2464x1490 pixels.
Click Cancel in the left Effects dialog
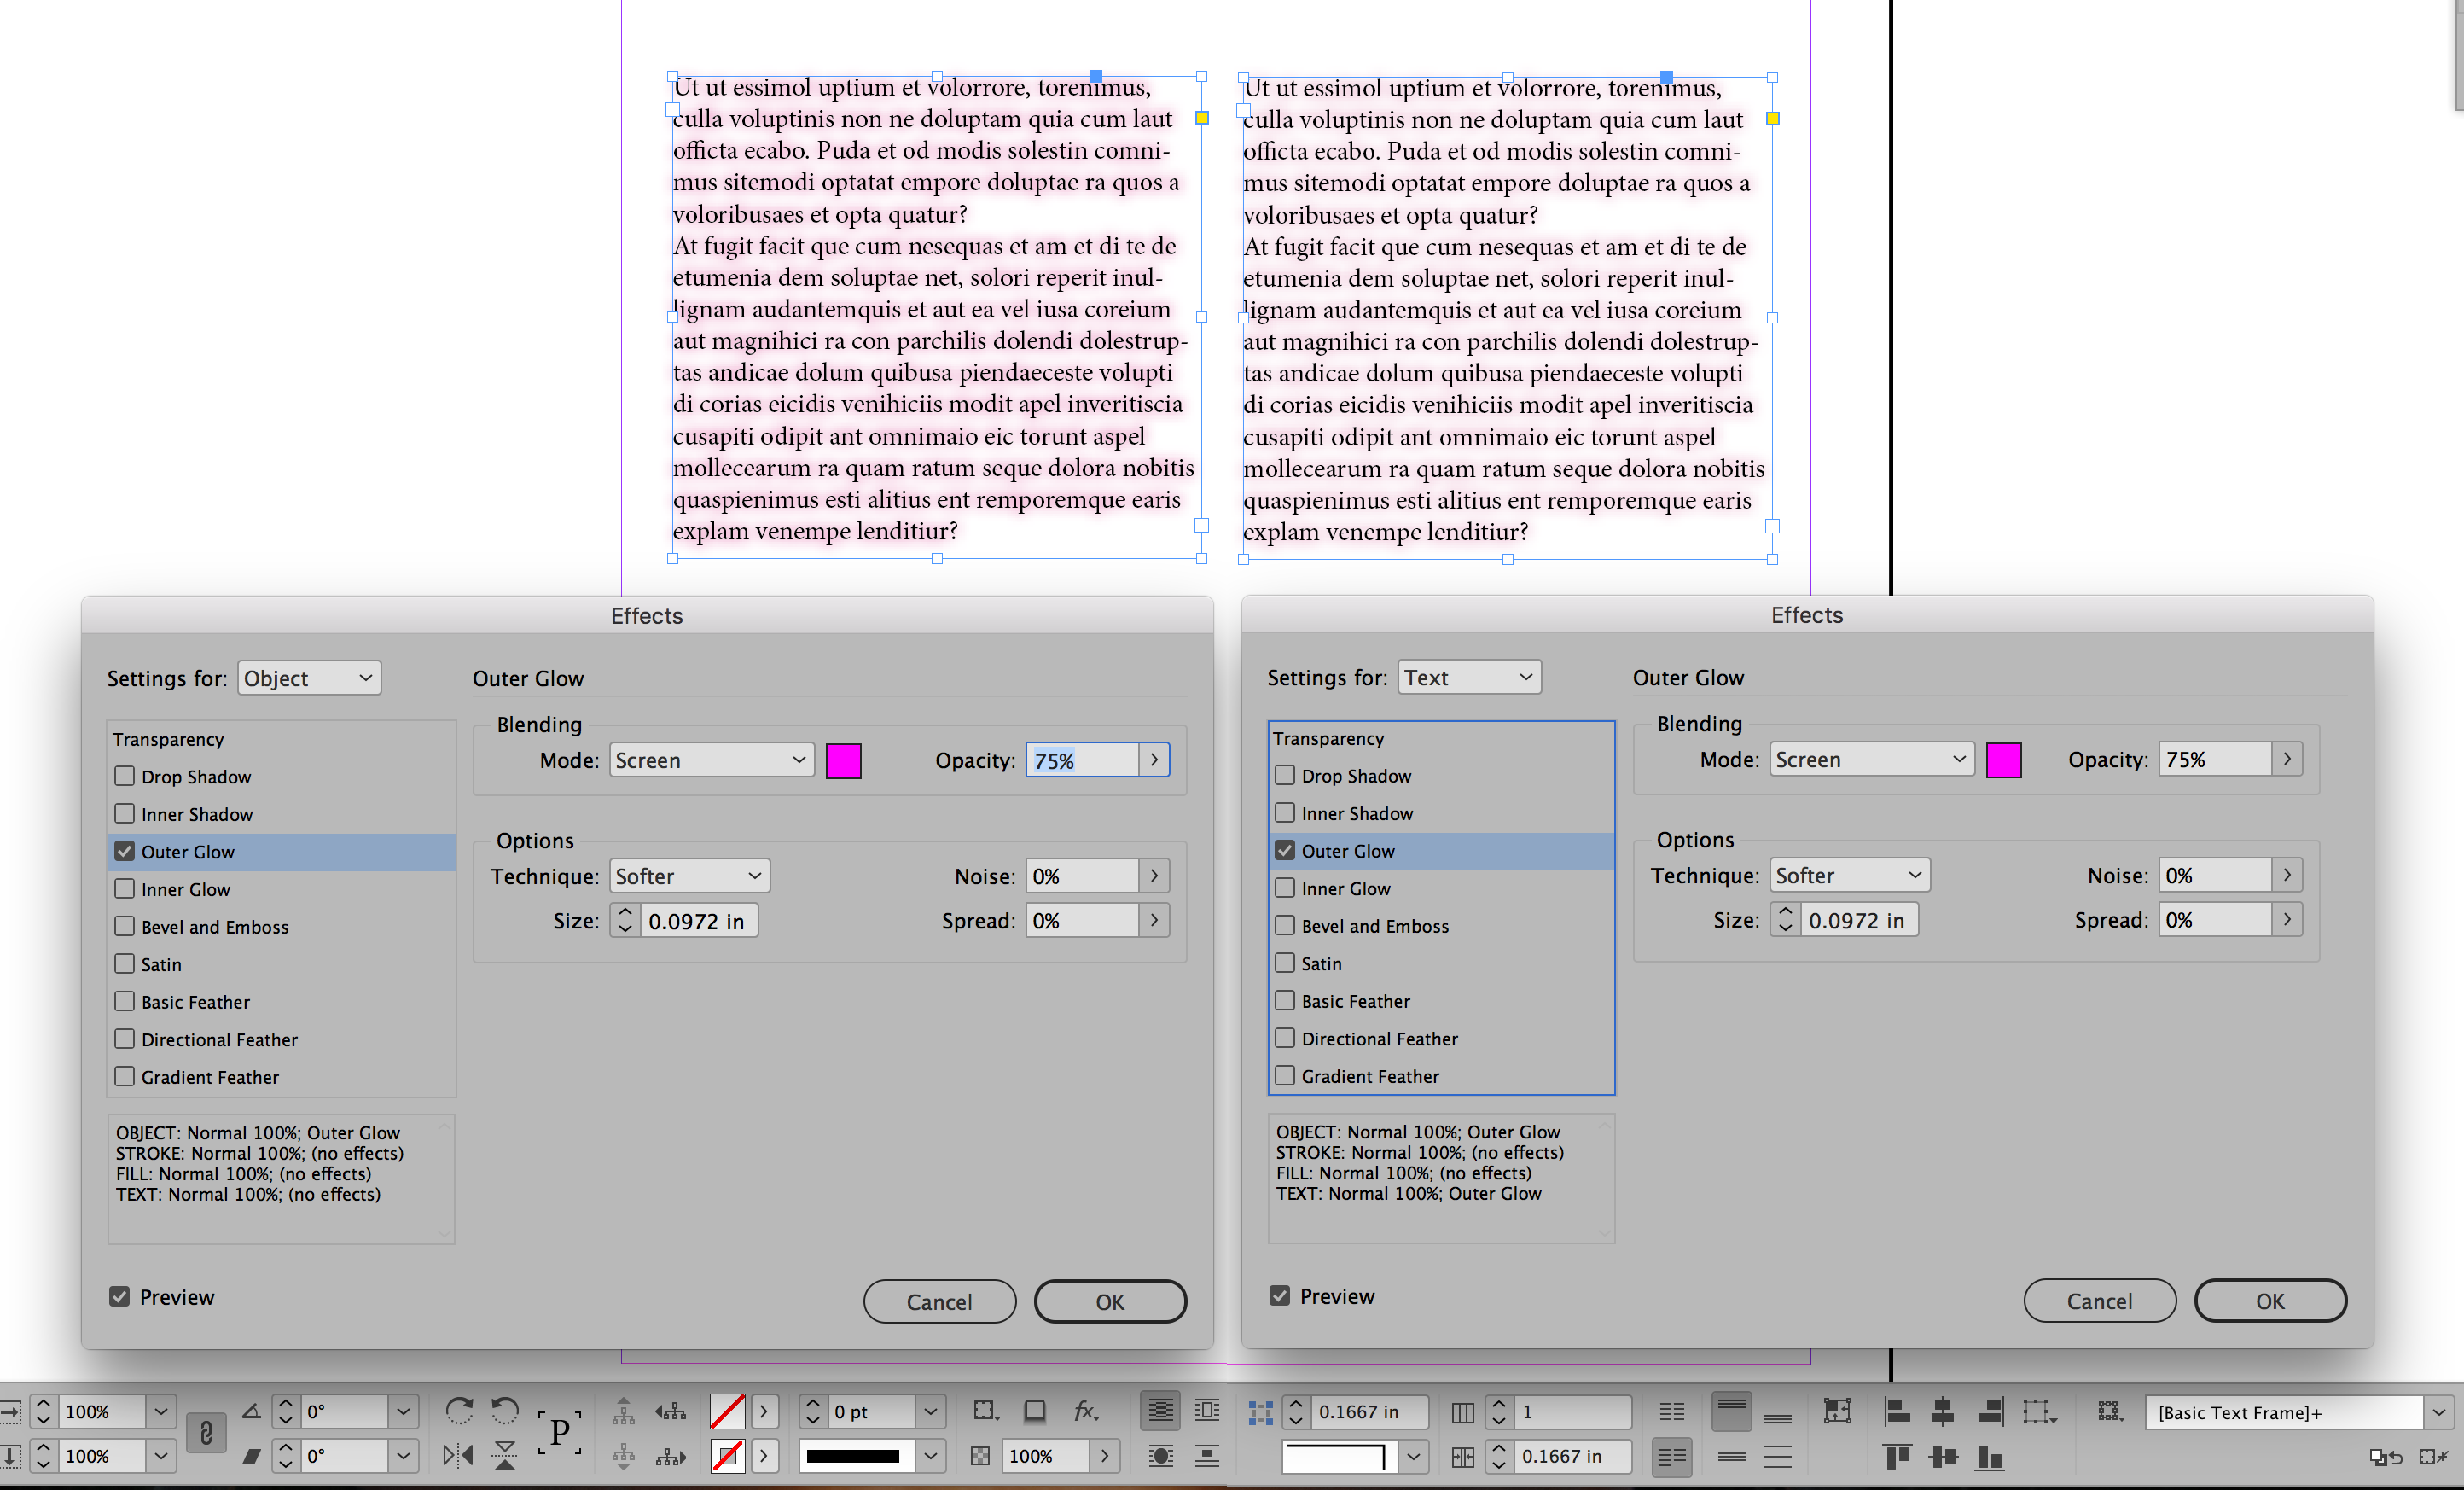tap(939, 1302)
